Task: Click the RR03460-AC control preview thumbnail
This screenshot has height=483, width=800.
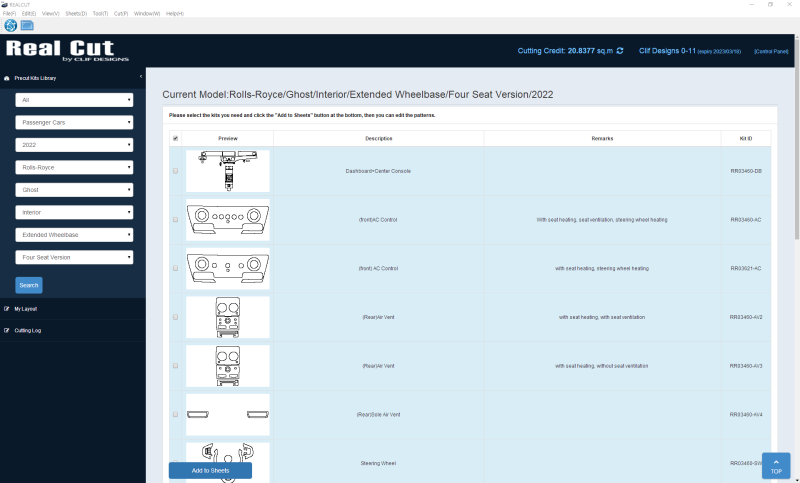Action: 228,220
